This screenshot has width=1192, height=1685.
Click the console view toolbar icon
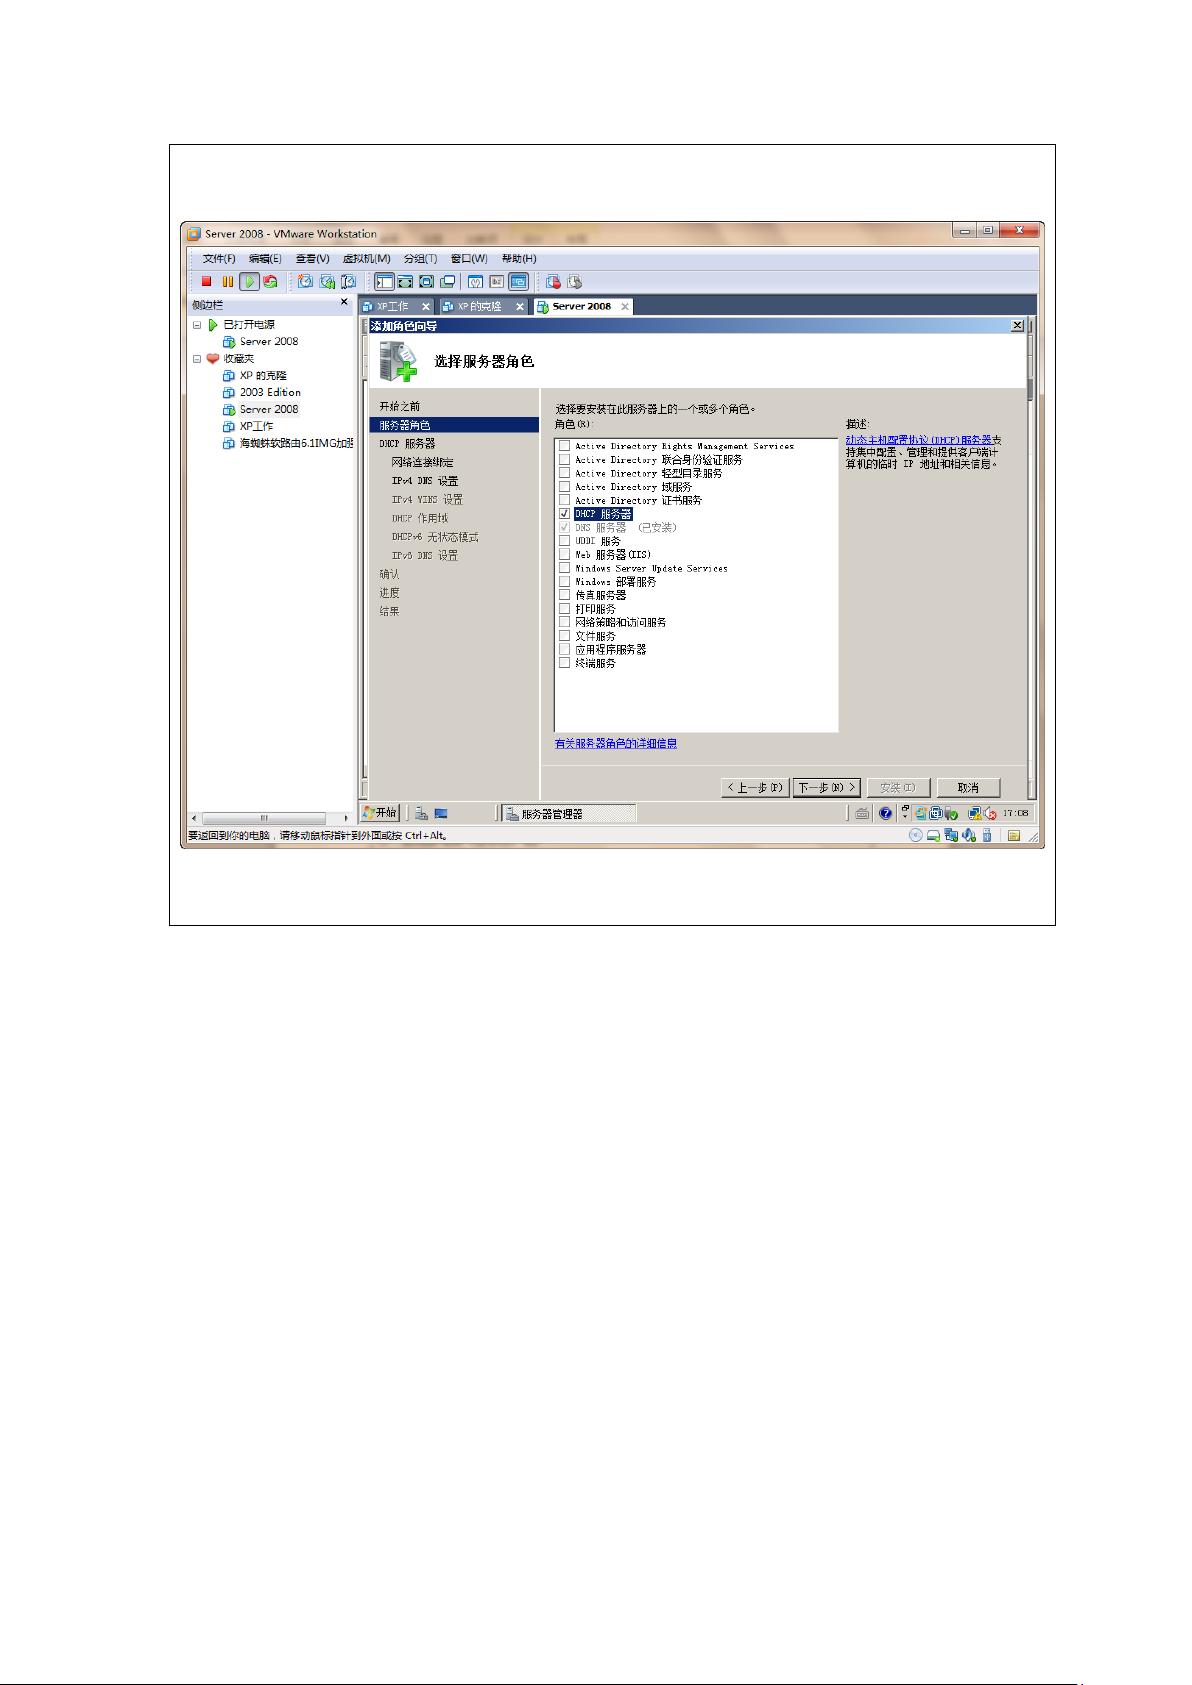518,282
